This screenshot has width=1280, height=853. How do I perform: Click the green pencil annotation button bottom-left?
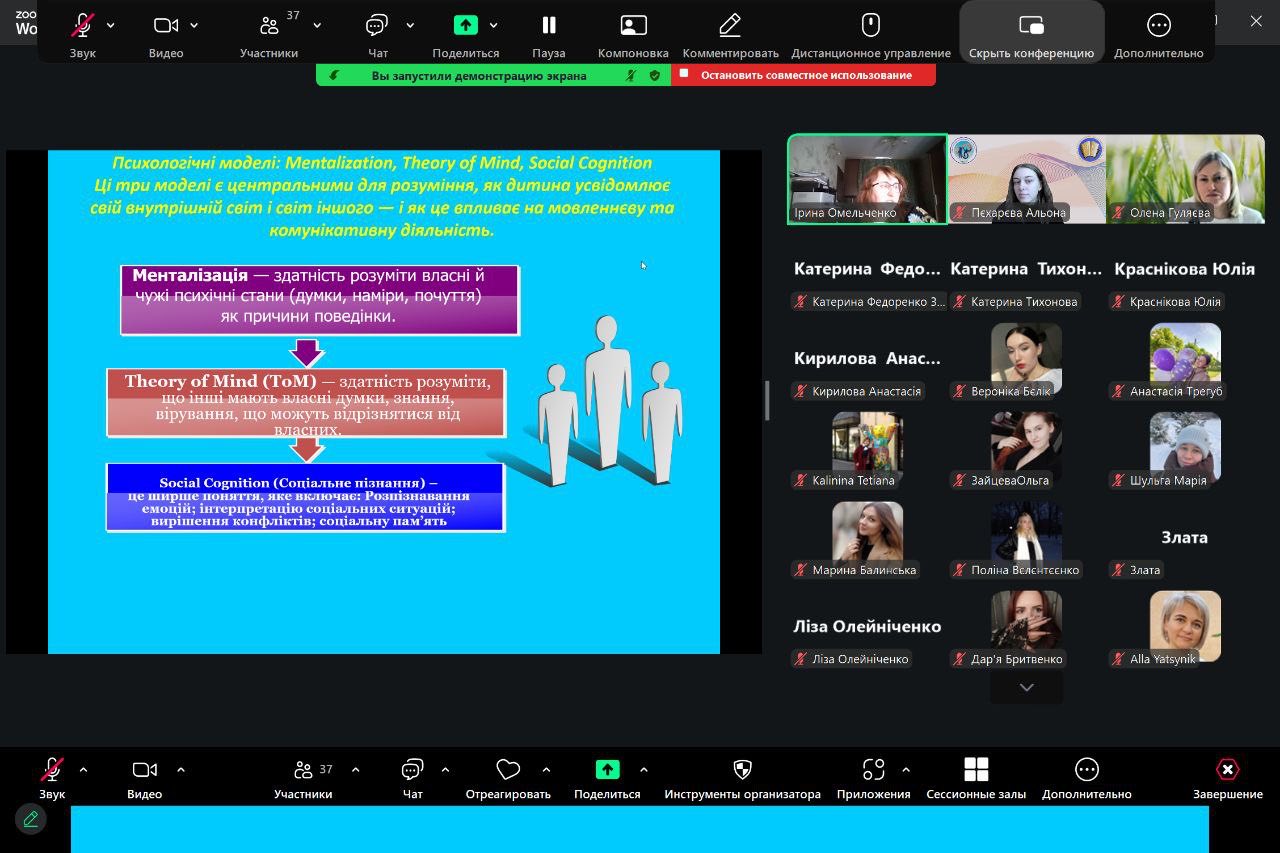tap(31, 819)
